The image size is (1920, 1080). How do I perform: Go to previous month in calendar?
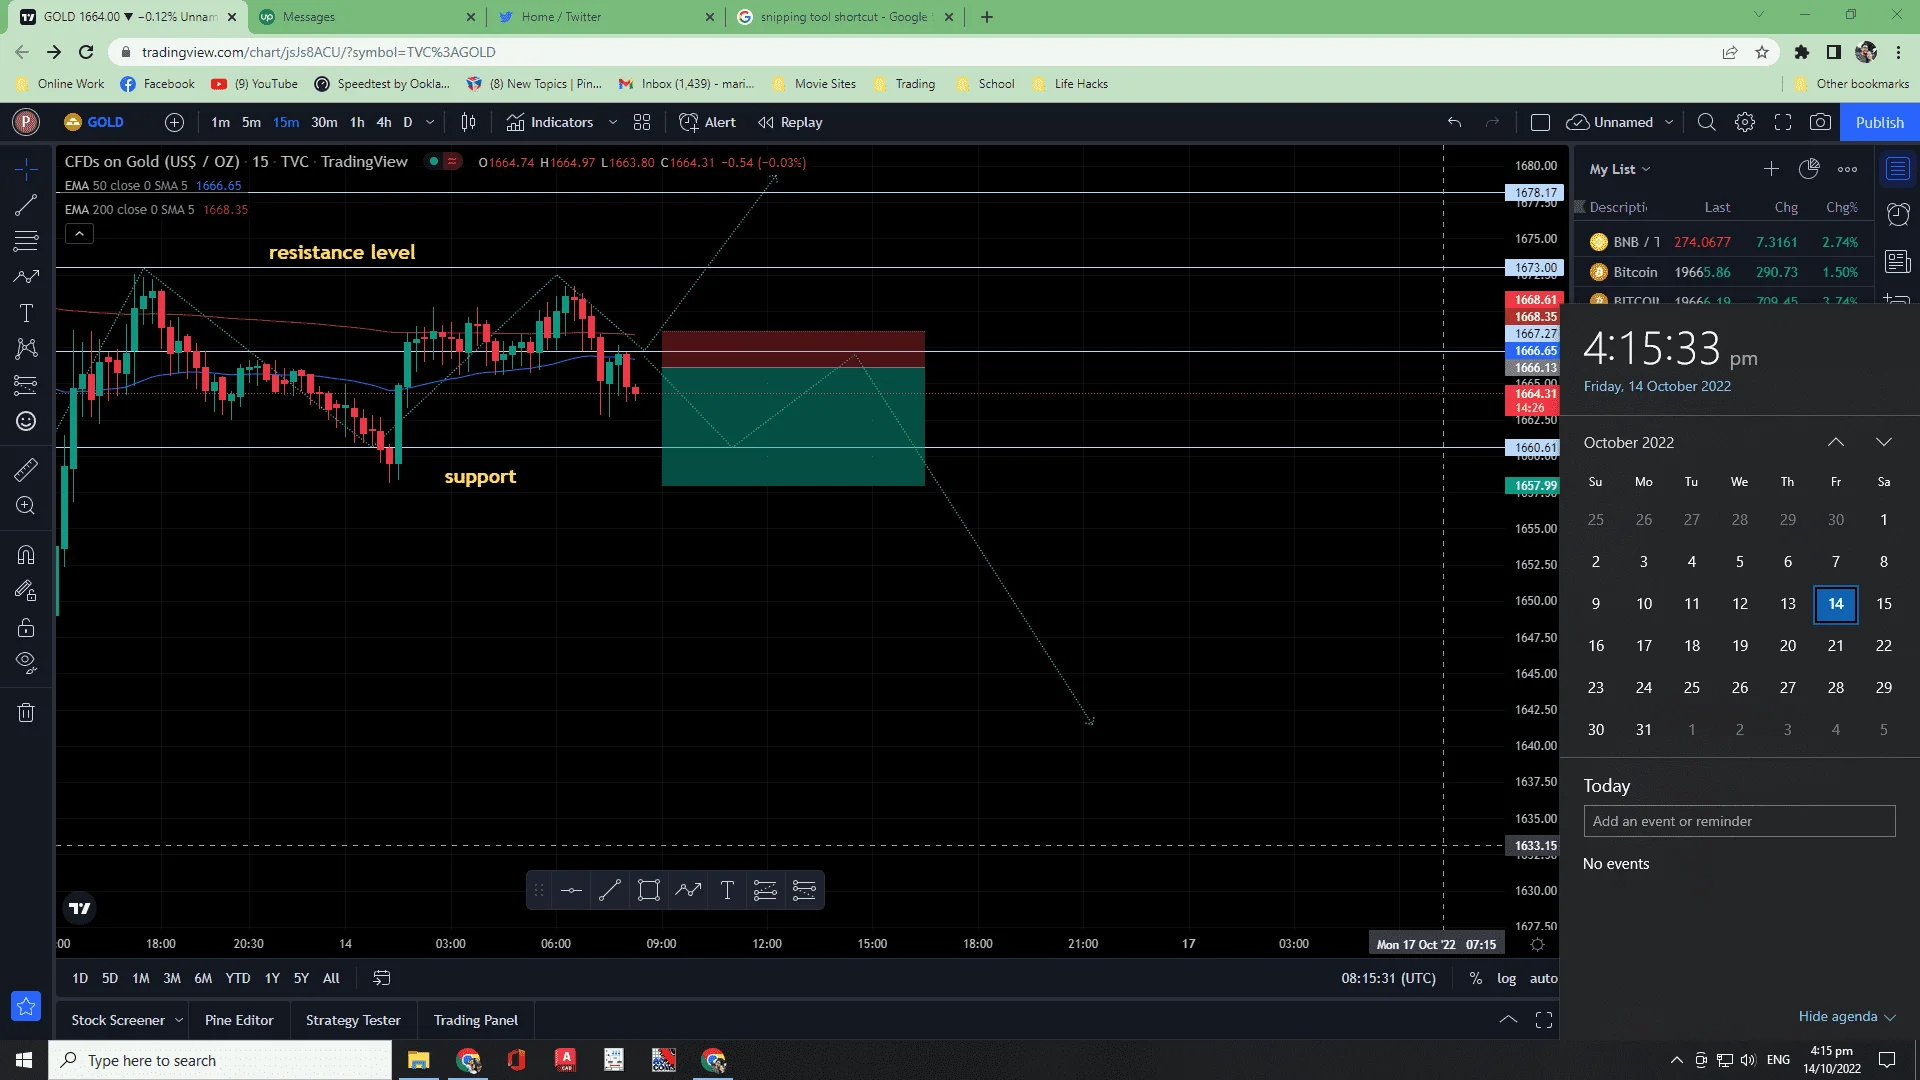1836,442
